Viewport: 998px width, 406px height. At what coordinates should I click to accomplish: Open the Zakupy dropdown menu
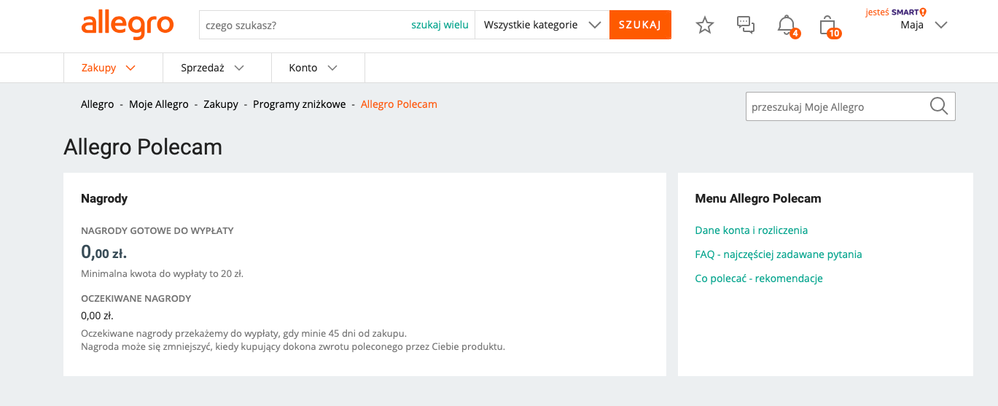click(108, 68)
